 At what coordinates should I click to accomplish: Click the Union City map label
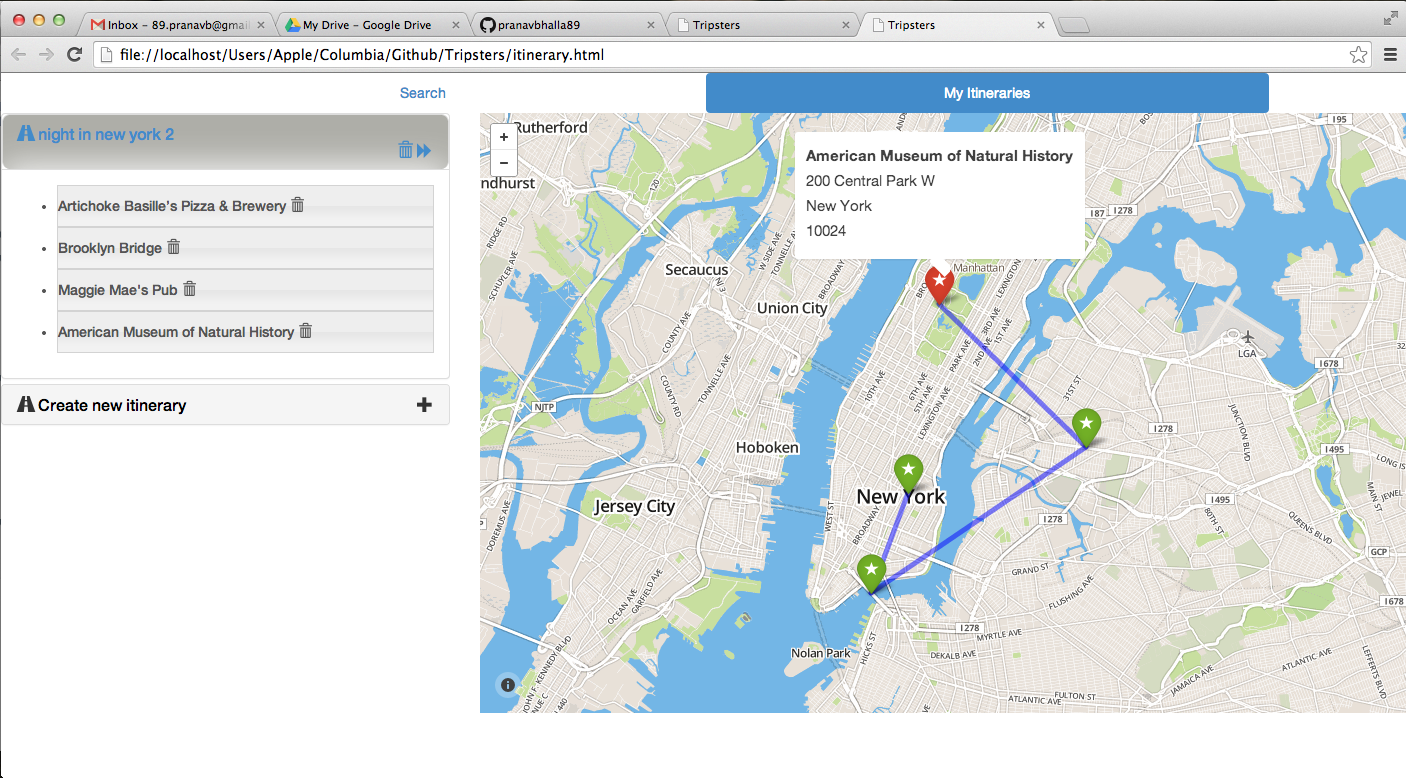coord(792,308)
